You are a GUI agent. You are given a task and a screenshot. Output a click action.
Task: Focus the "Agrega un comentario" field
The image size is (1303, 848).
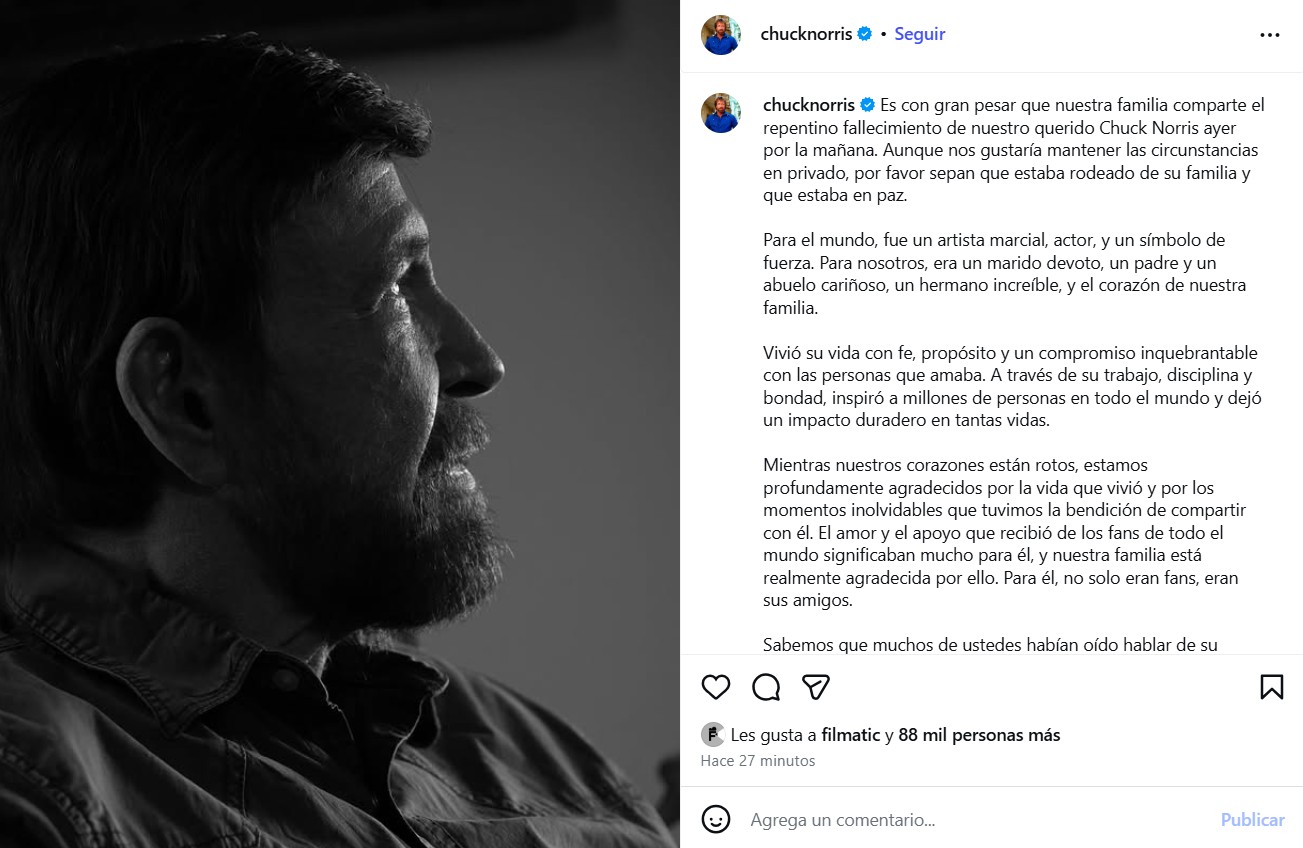click(x=960, y=819)
